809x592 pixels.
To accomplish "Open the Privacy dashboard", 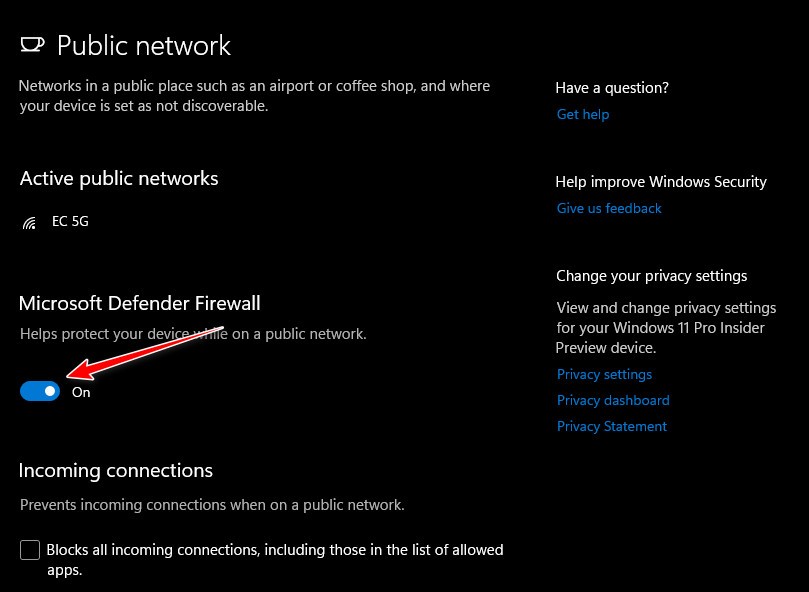I will (x=612, y=399).
